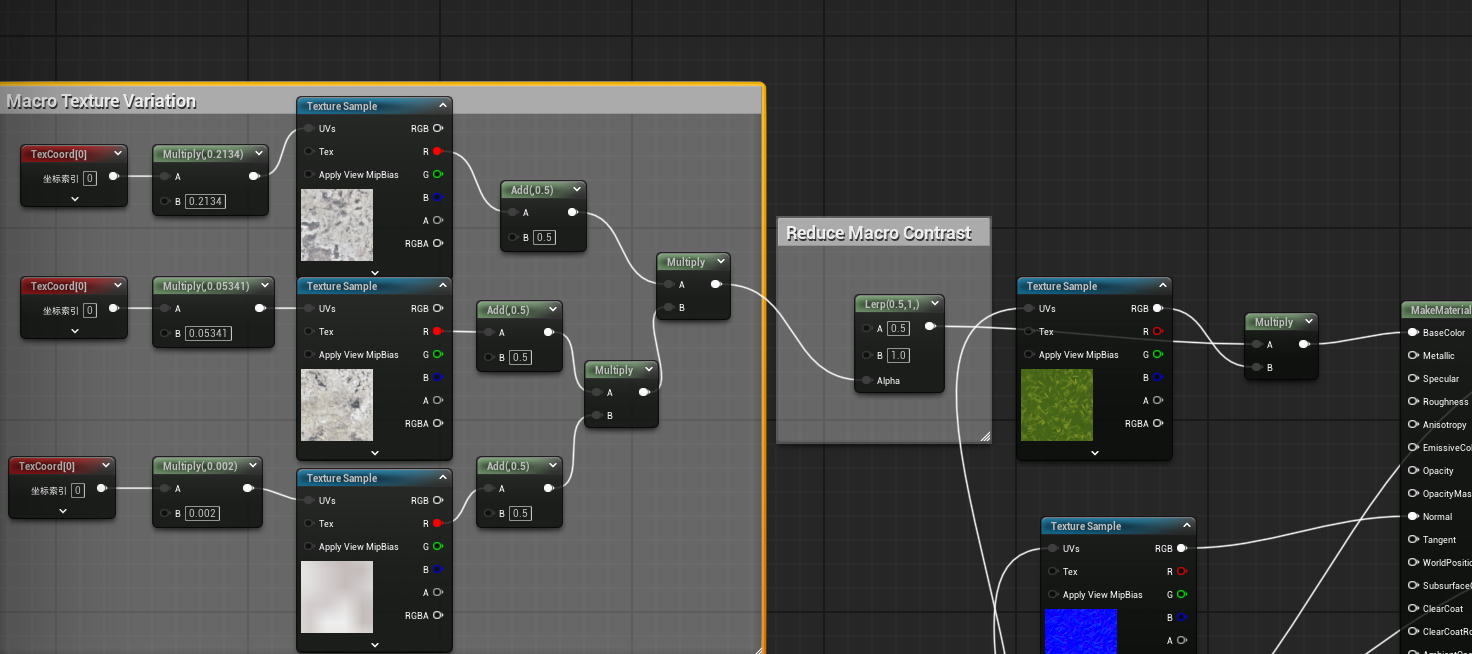Click the output pin of Multiply(,0.2134) node
Image resolution: width=1472 pixels, height=654 pixels.
(x=254, y=177)
